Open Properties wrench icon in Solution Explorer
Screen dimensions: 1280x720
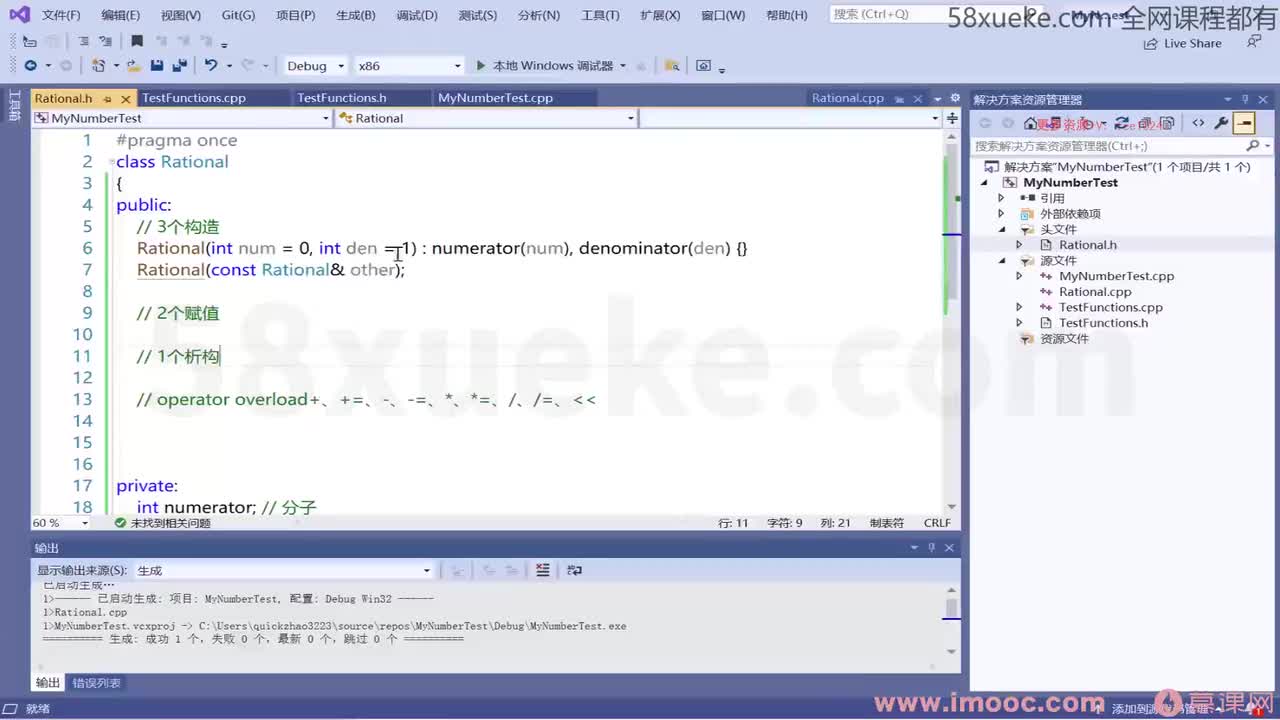click(1221, 123)
